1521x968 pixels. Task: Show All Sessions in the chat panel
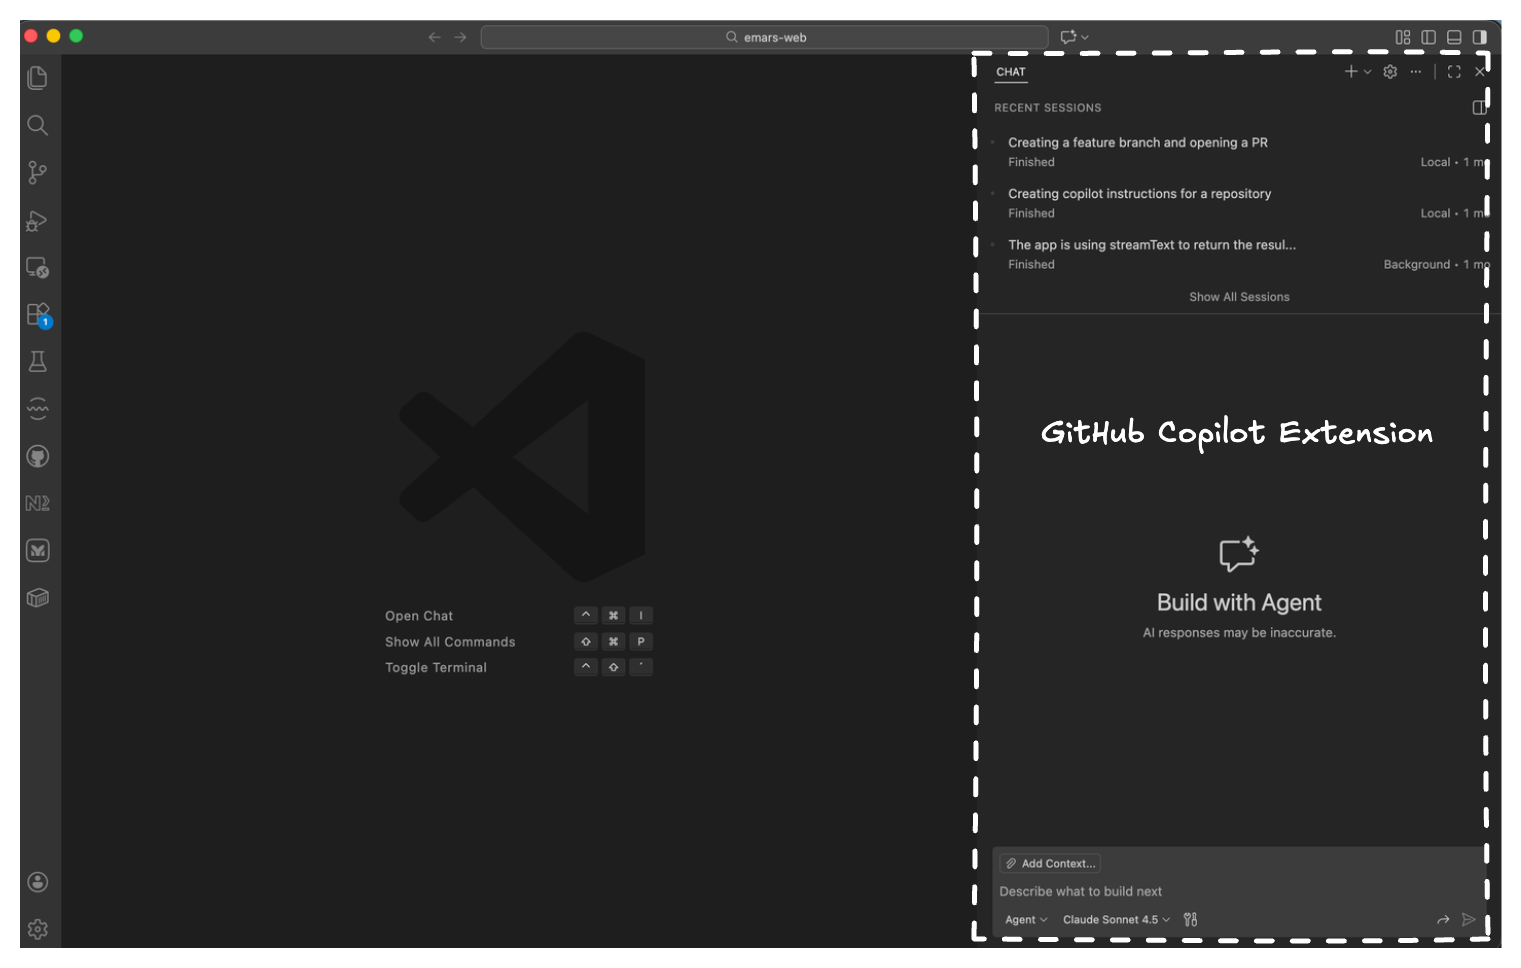coord(1239,296)
